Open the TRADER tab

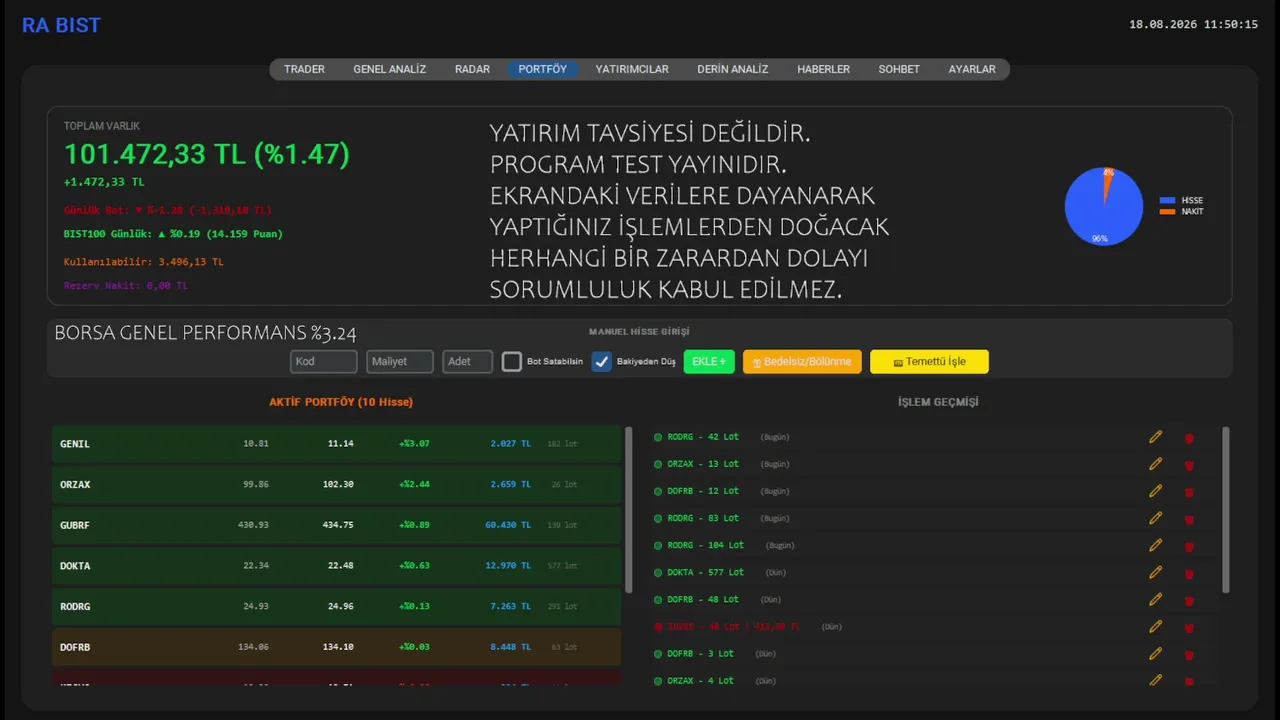point(304,69)
